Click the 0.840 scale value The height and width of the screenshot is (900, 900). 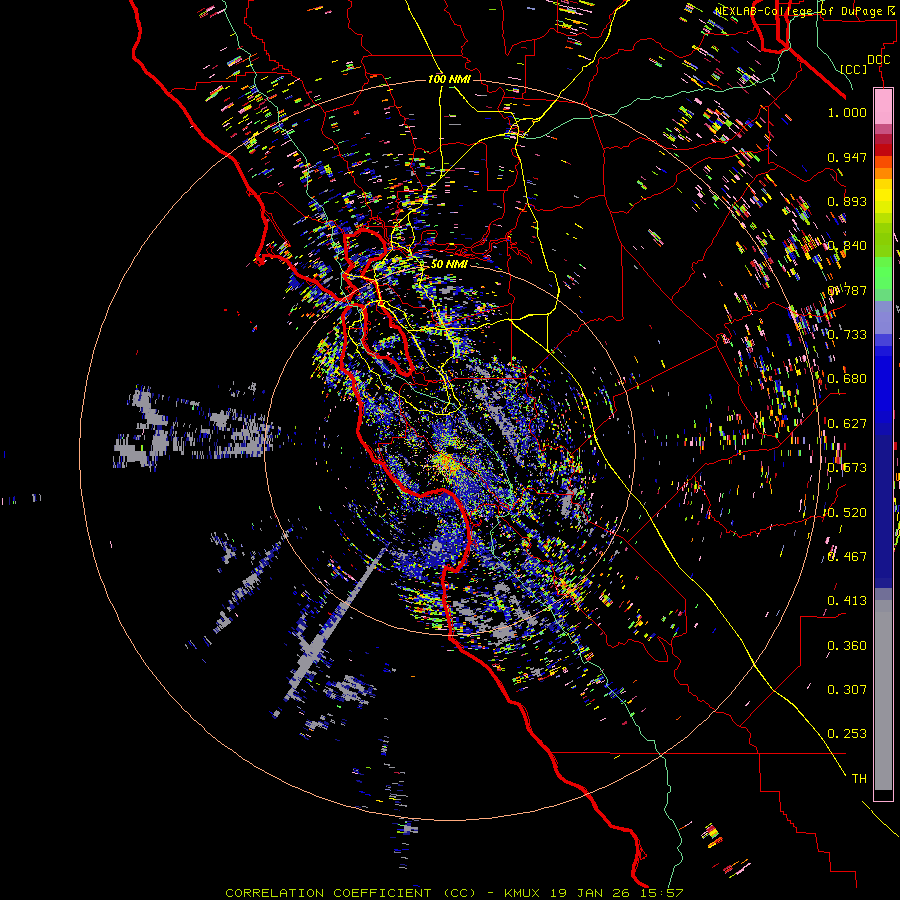pyautogui.click(x=847, y=246)
